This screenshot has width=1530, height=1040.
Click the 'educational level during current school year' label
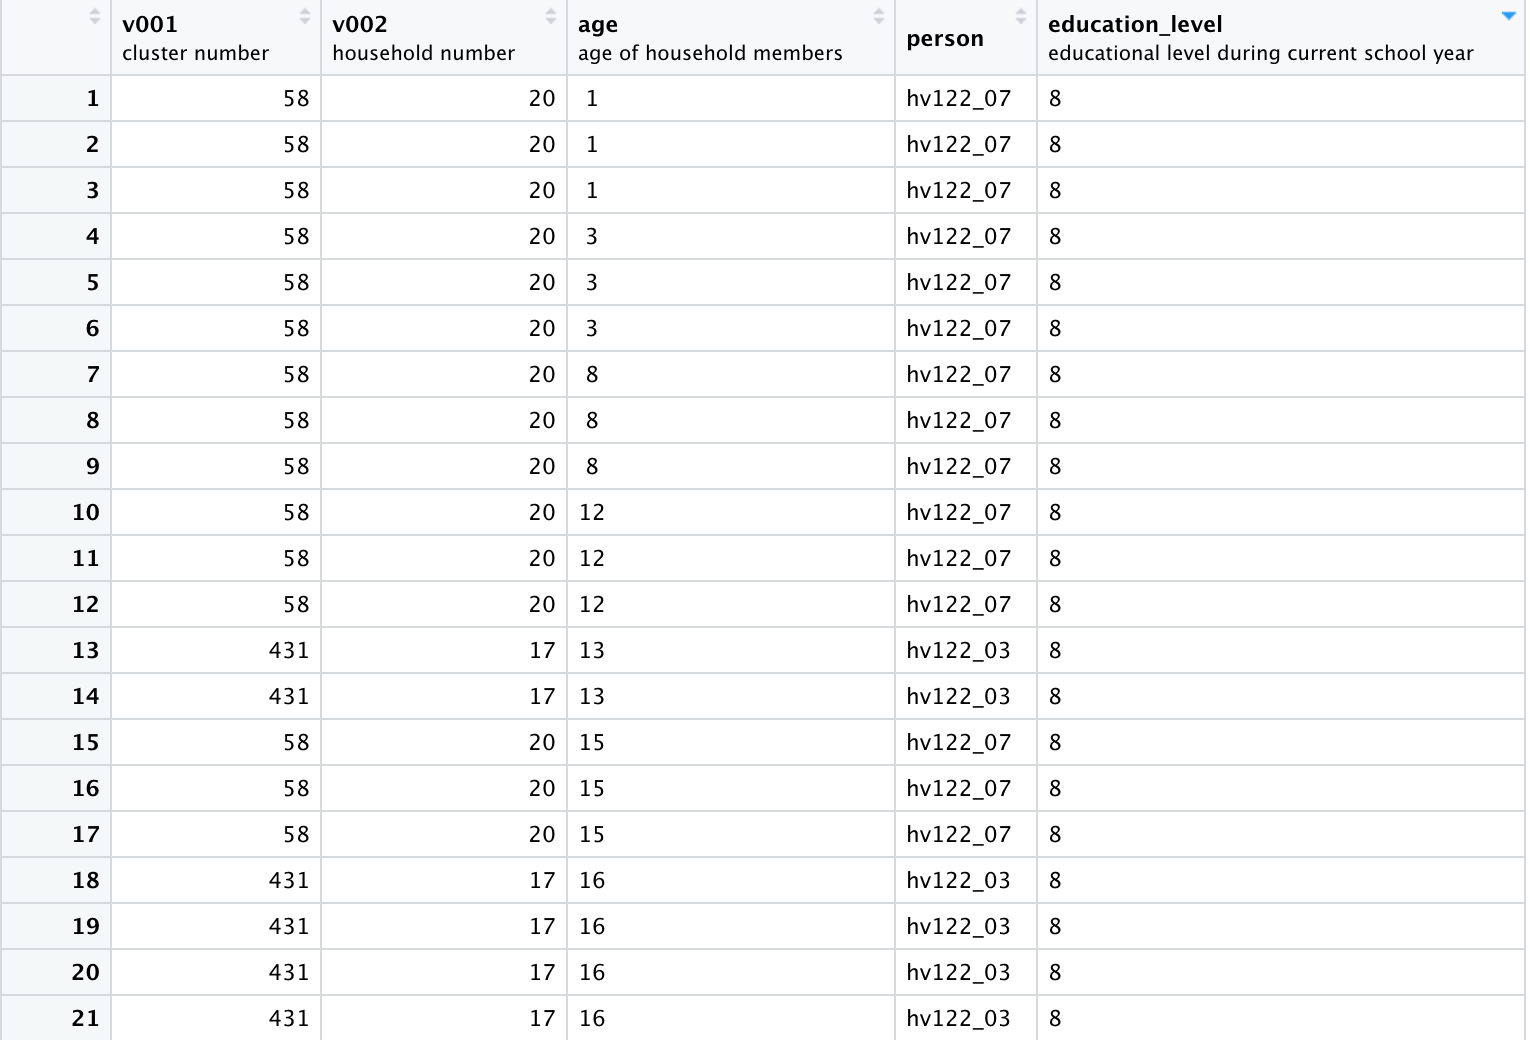(1260, 53)
